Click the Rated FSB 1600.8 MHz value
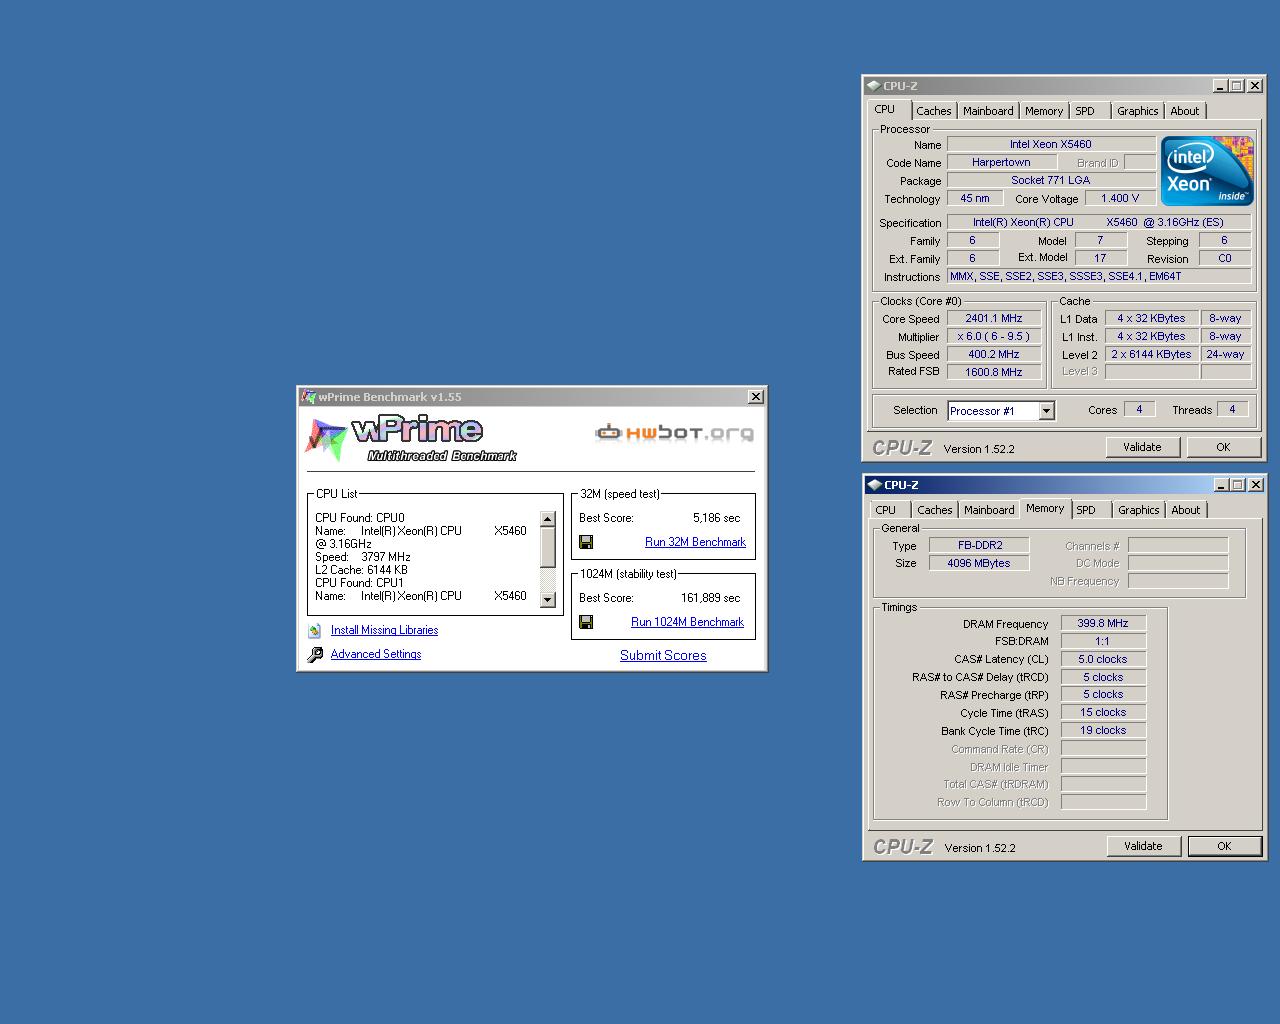 [994, 372]
